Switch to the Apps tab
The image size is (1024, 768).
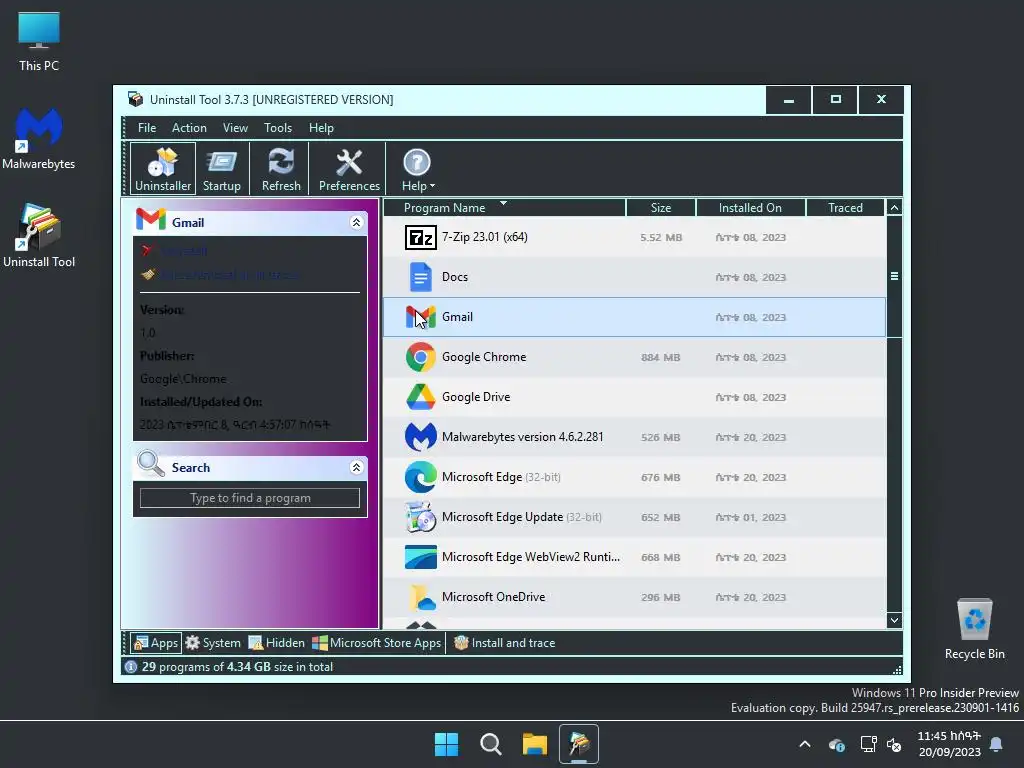click(x=155, y=643)
